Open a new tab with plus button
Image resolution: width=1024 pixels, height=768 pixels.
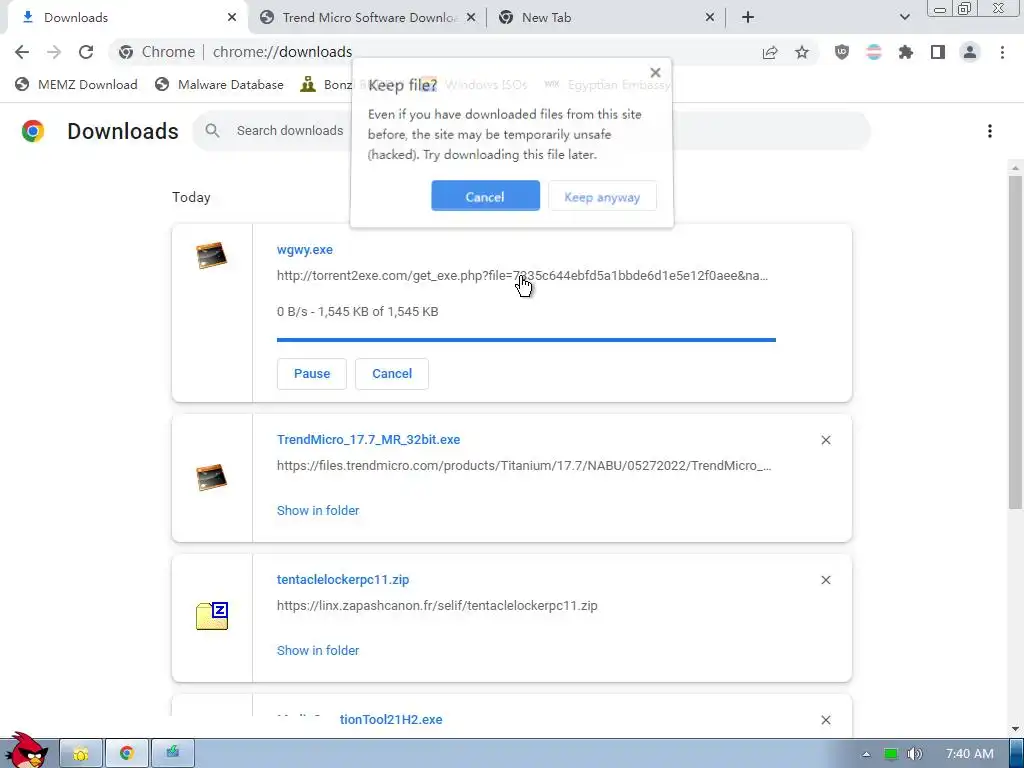[x=748, y=18]
